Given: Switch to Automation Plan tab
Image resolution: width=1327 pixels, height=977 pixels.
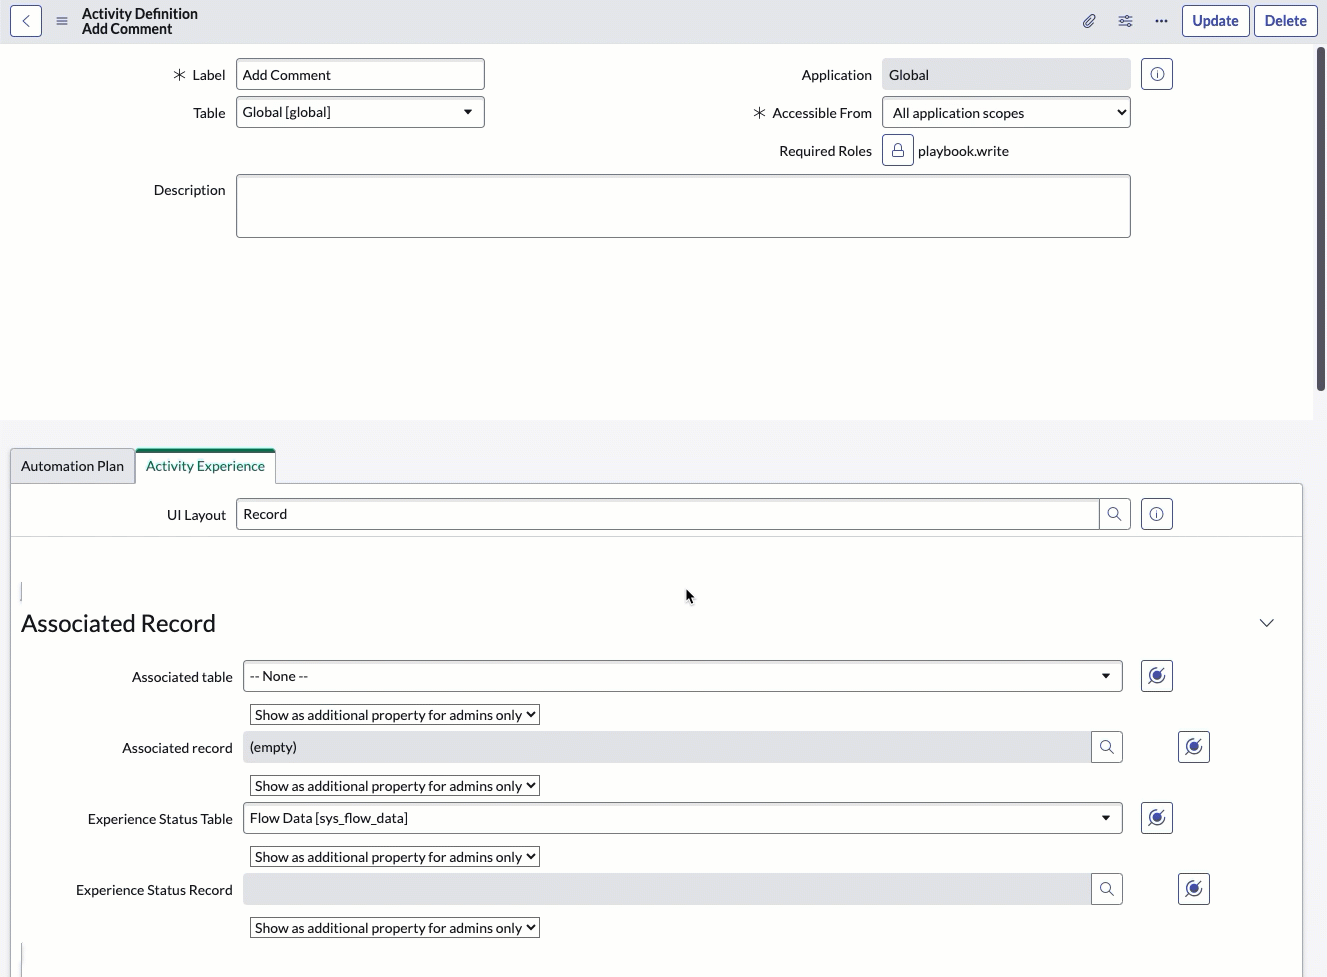Looking at the screenshot, I should (x=72, y=466).
